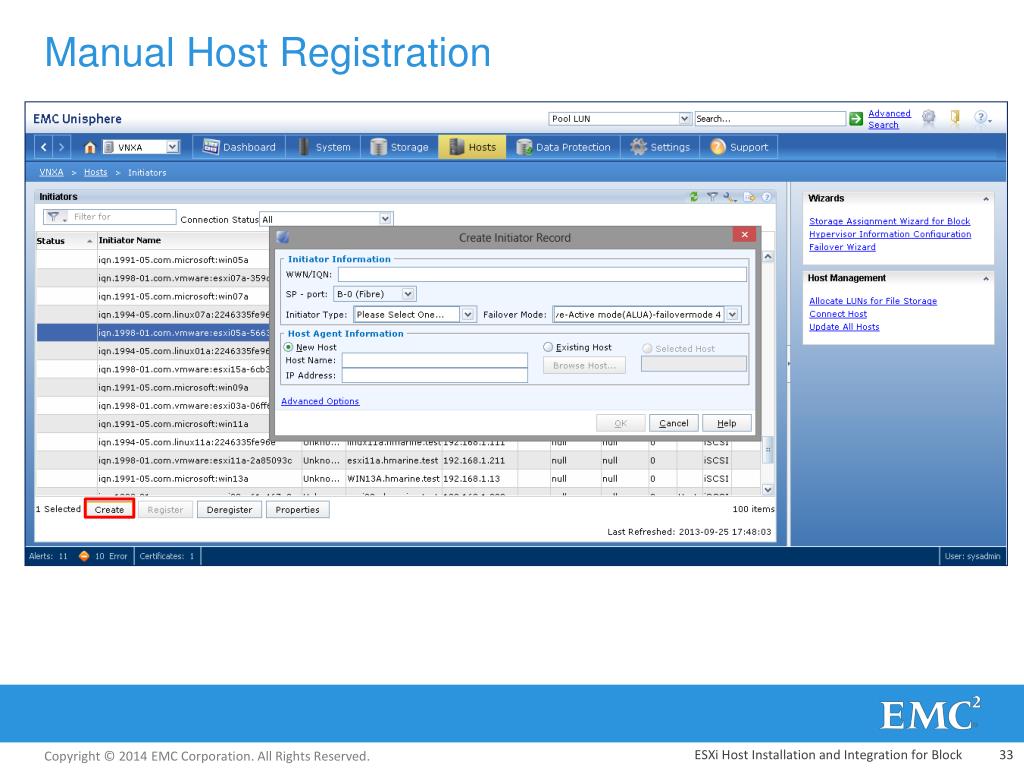The height and width of the screenshot is (768, 1024).
Task: Collapse the Host Management panel
Action: coord(986,278)
